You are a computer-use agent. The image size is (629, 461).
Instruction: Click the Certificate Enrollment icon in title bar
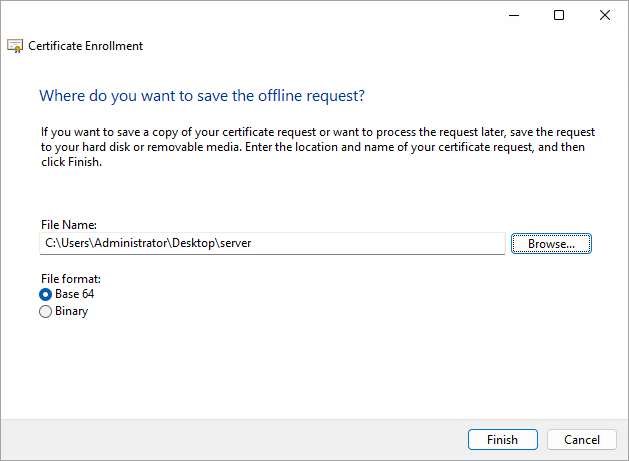point(15,46)
